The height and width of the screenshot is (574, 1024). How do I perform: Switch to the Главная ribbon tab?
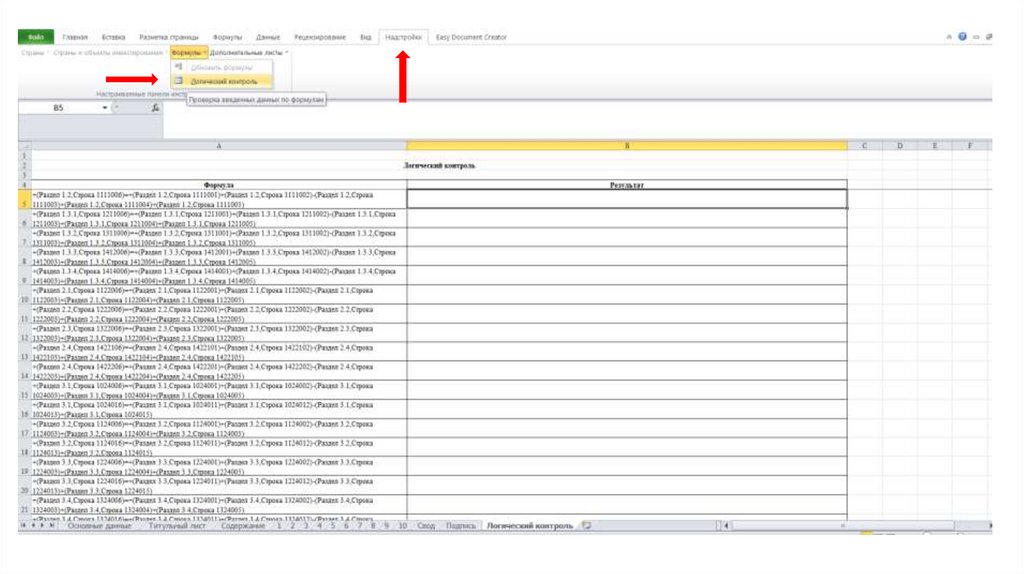pyautogui.click(x=75, y=37)
